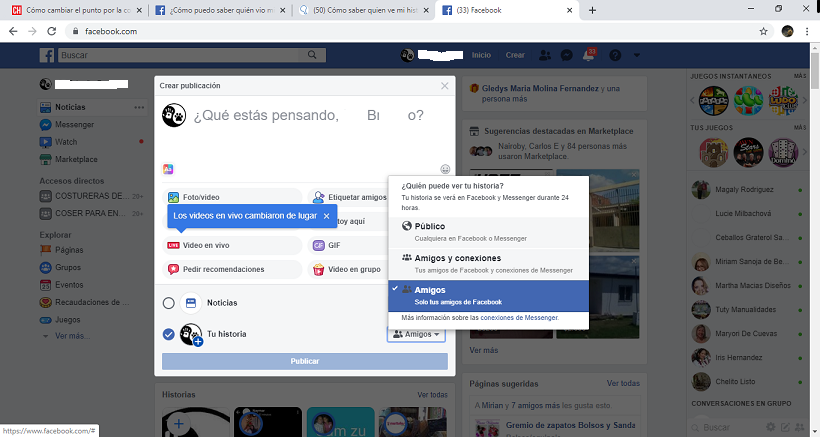Click the Publicar button

tap(305, 361)
